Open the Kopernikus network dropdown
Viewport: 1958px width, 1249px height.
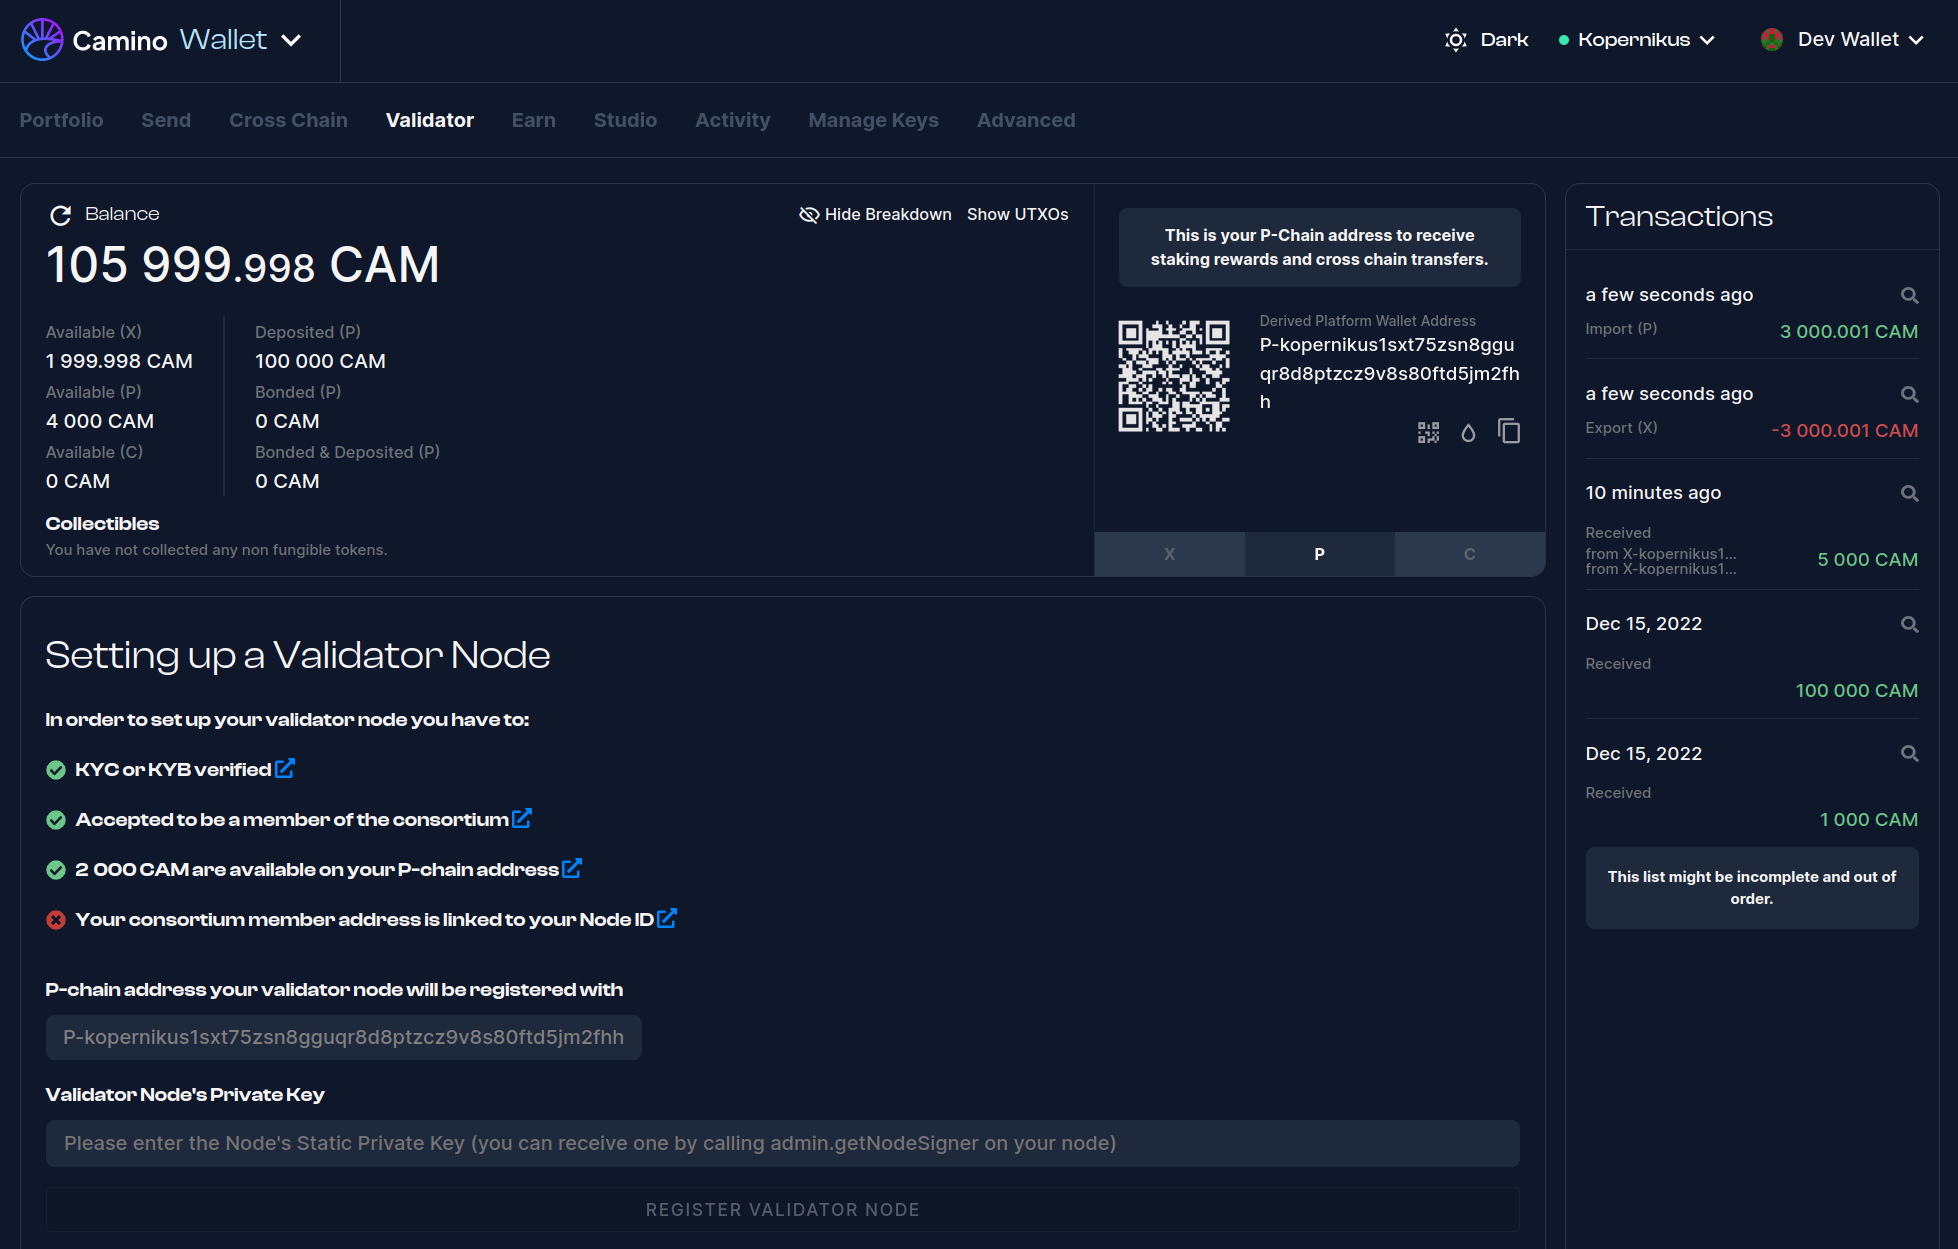point(1637,40)
